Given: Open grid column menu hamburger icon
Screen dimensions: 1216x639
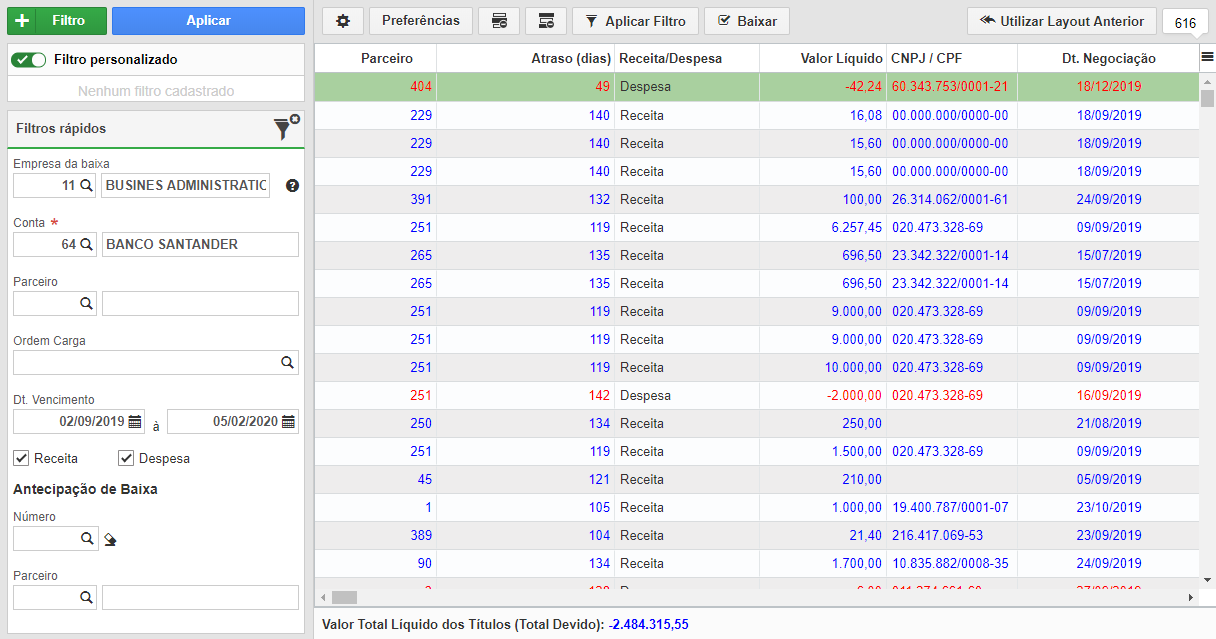Looking at the screenshot, I should pyautogui.click(x=1207, y=58).
